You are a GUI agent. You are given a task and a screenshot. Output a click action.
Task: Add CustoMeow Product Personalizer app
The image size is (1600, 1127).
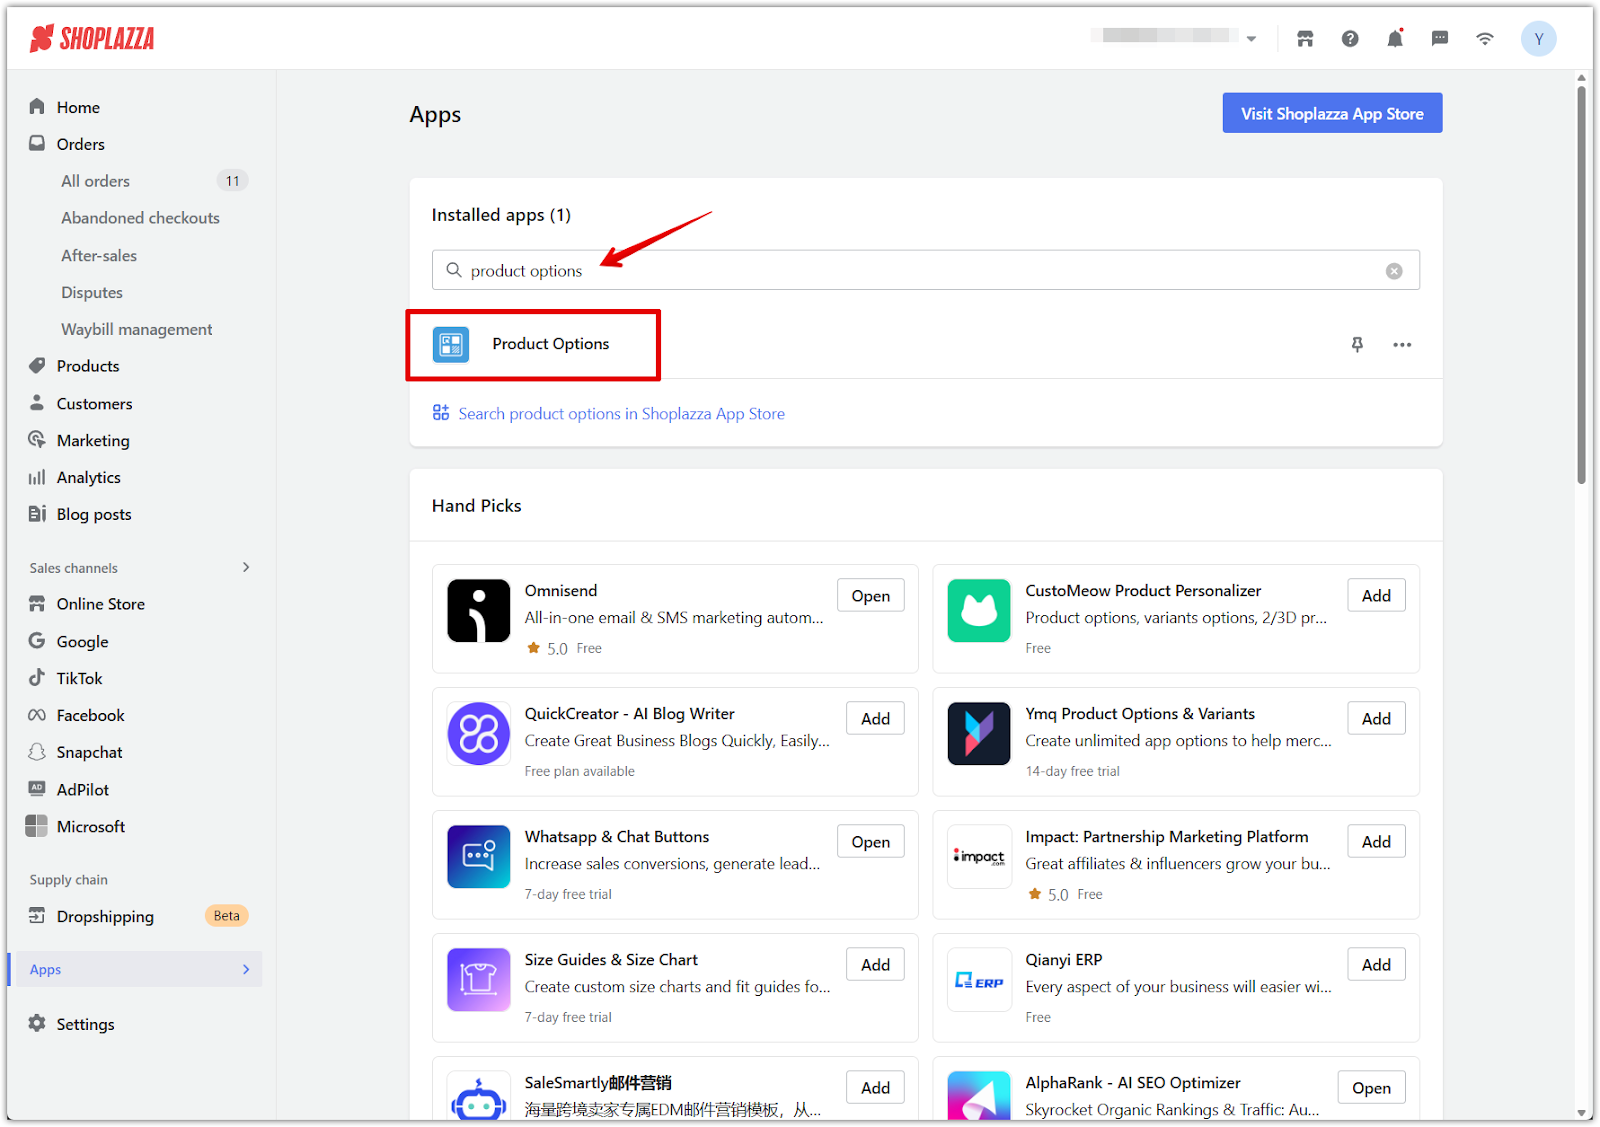point(1376,595)
